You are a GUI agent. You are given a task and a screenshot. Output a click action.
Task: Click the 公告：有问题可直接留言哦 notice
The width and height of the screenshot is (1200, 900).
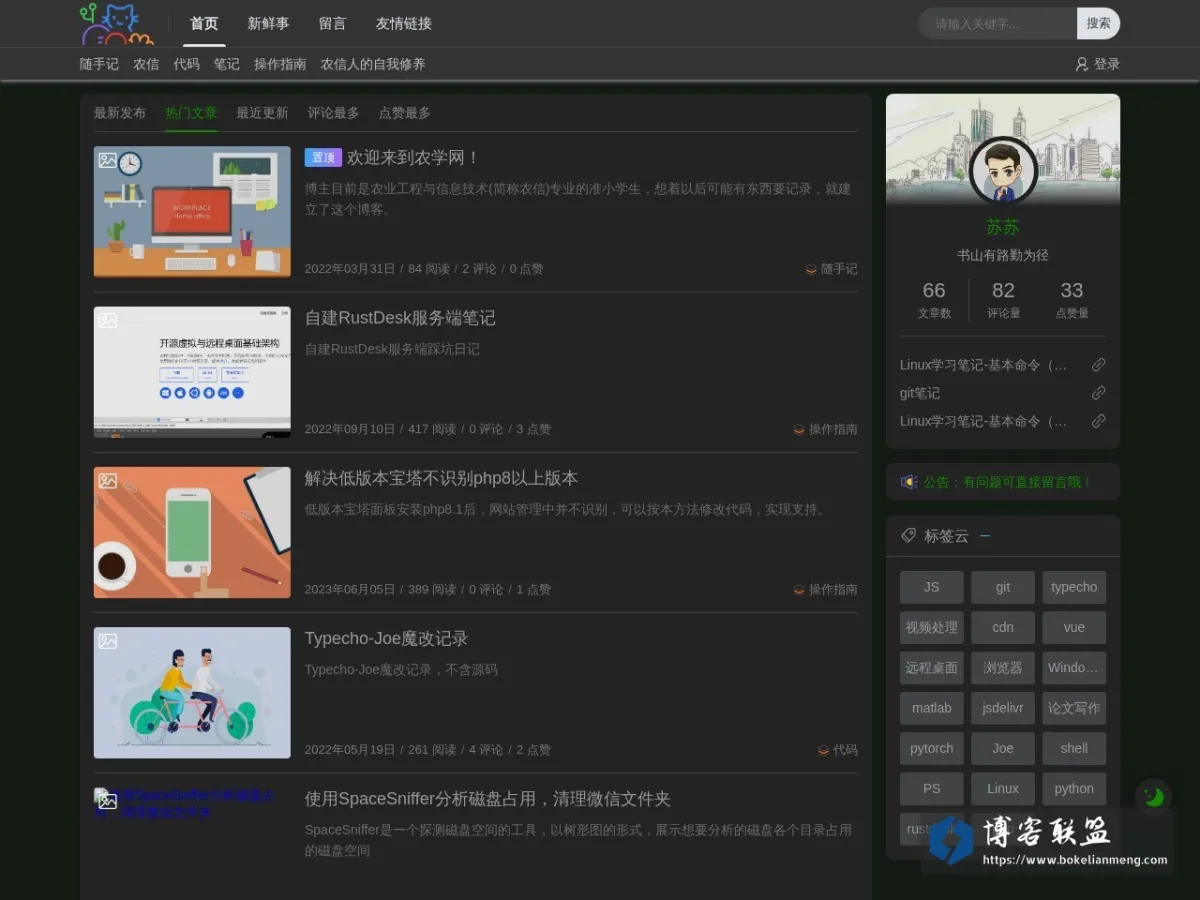point(1007,482)
